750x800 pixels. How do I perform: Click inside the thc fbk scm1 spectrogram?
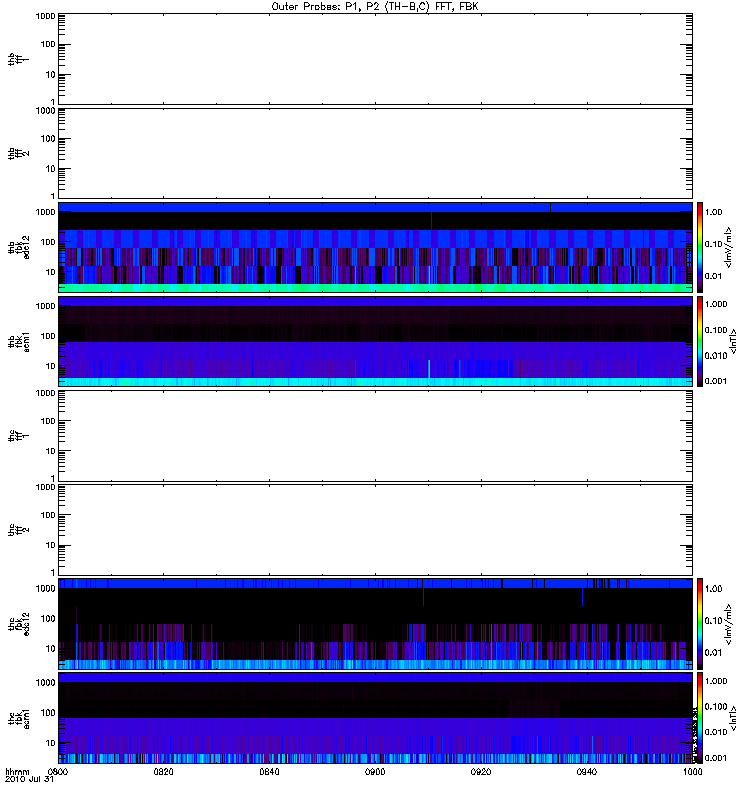pyautogui.click(x=375, y=718)
